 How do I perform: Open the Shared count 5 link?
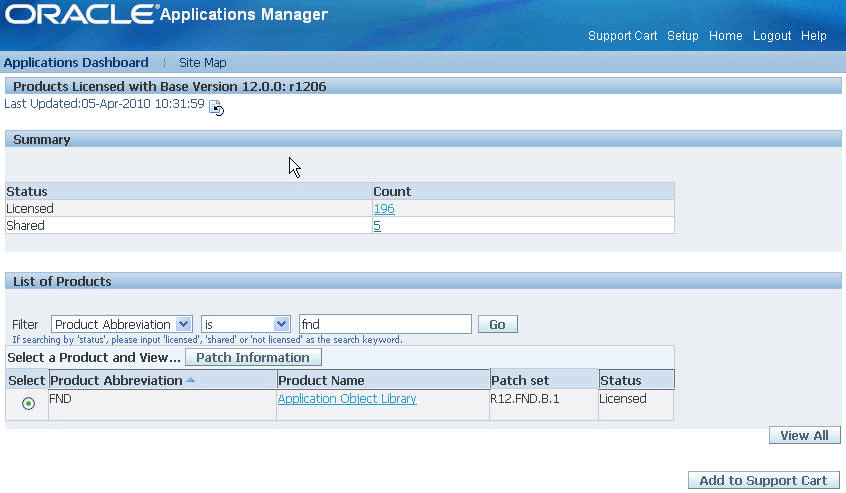377,226
